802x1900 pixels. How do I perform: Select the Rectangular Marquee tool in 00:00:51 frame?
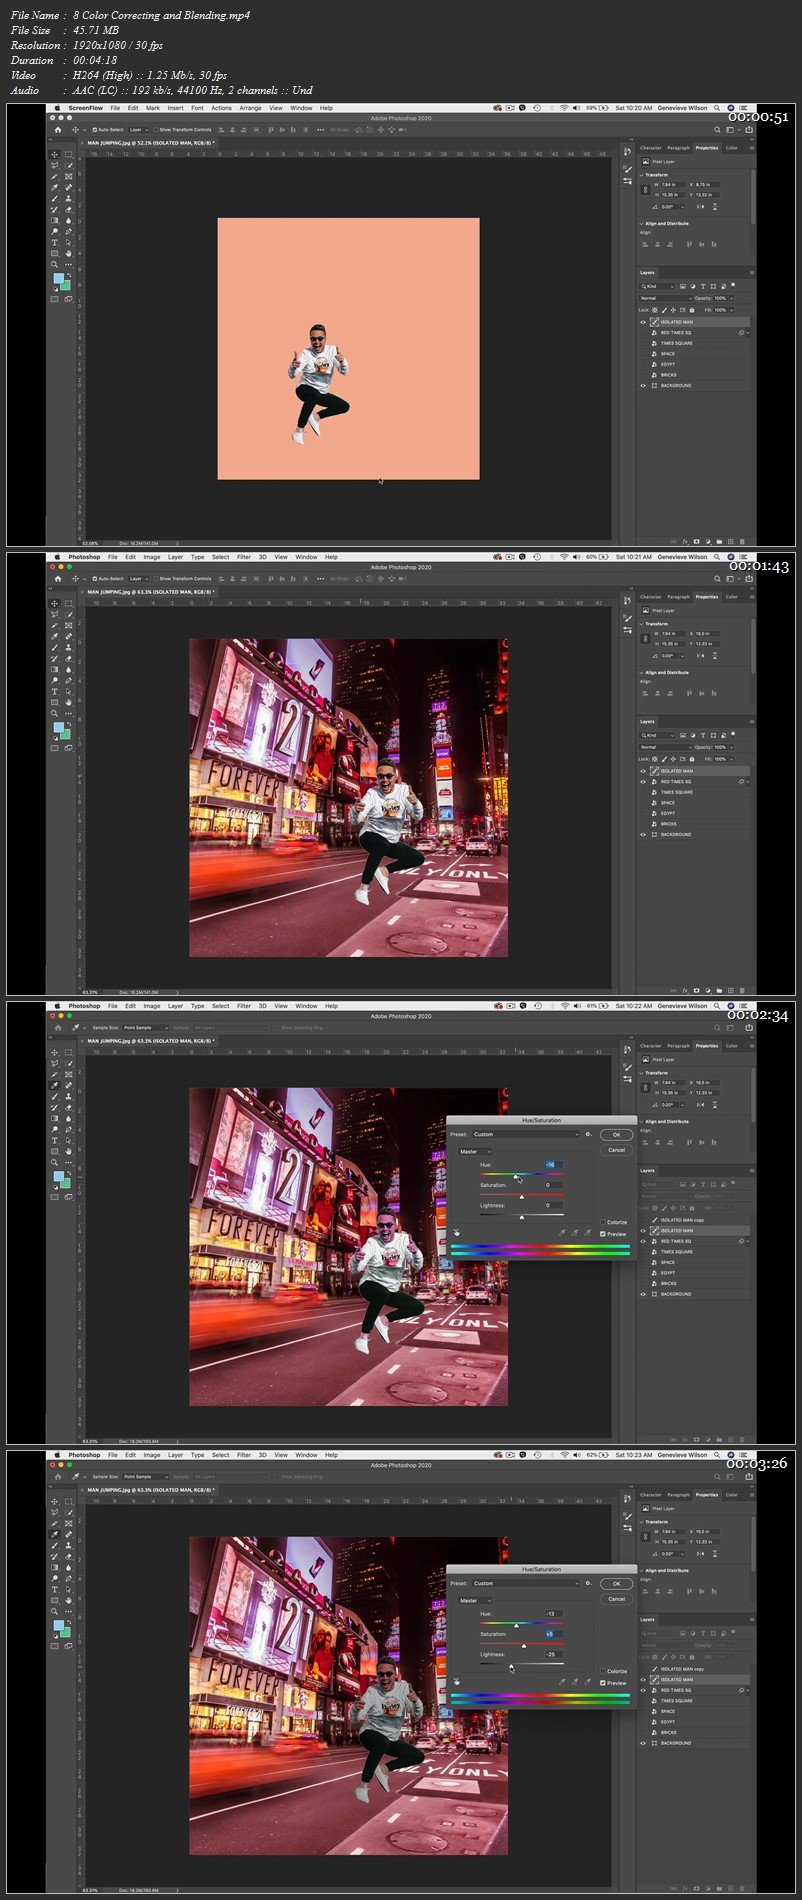69,155
